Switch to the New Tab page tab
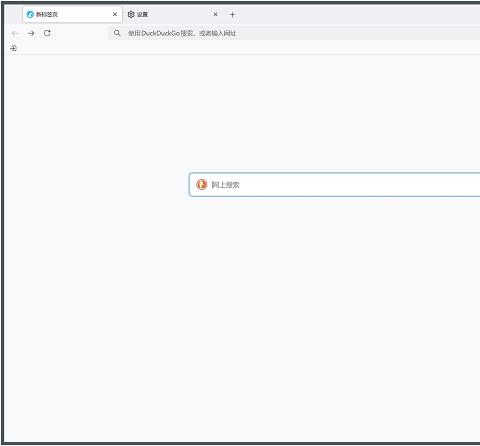 pos(72,14)
